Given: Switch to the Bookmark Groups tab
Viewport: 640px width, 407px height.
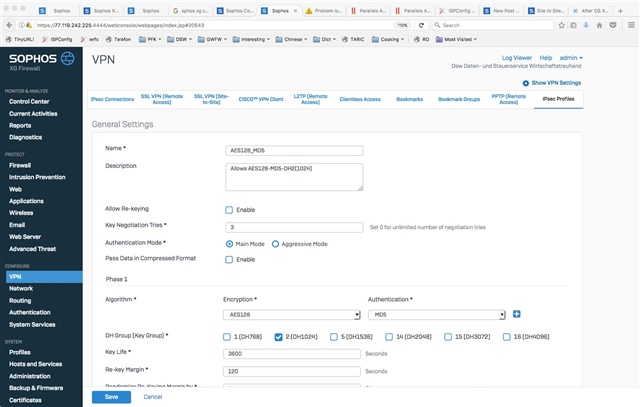Looking at the screenshot, I should pos(459,99).
